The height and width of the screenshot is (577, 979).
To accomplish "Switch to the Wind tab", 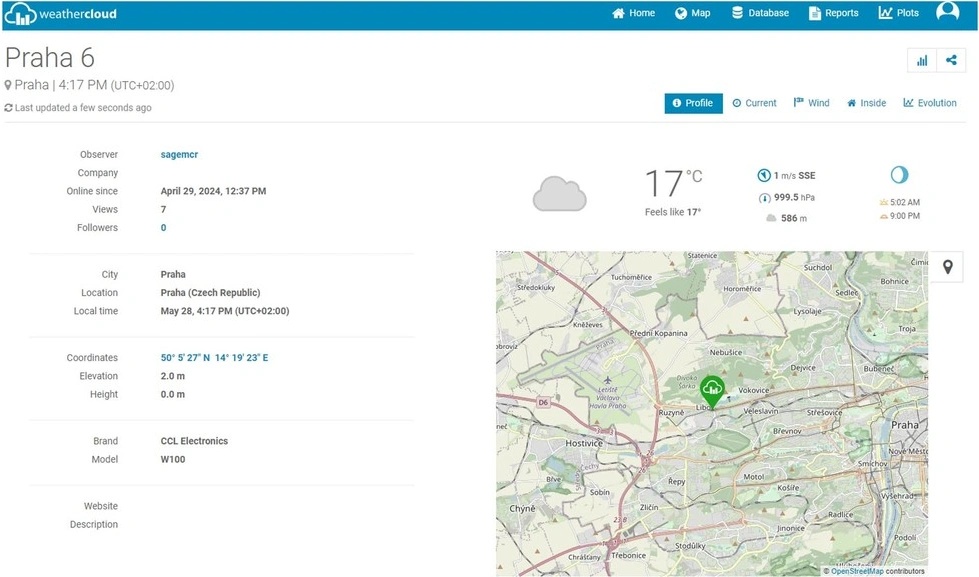I will tap(811, 103).
